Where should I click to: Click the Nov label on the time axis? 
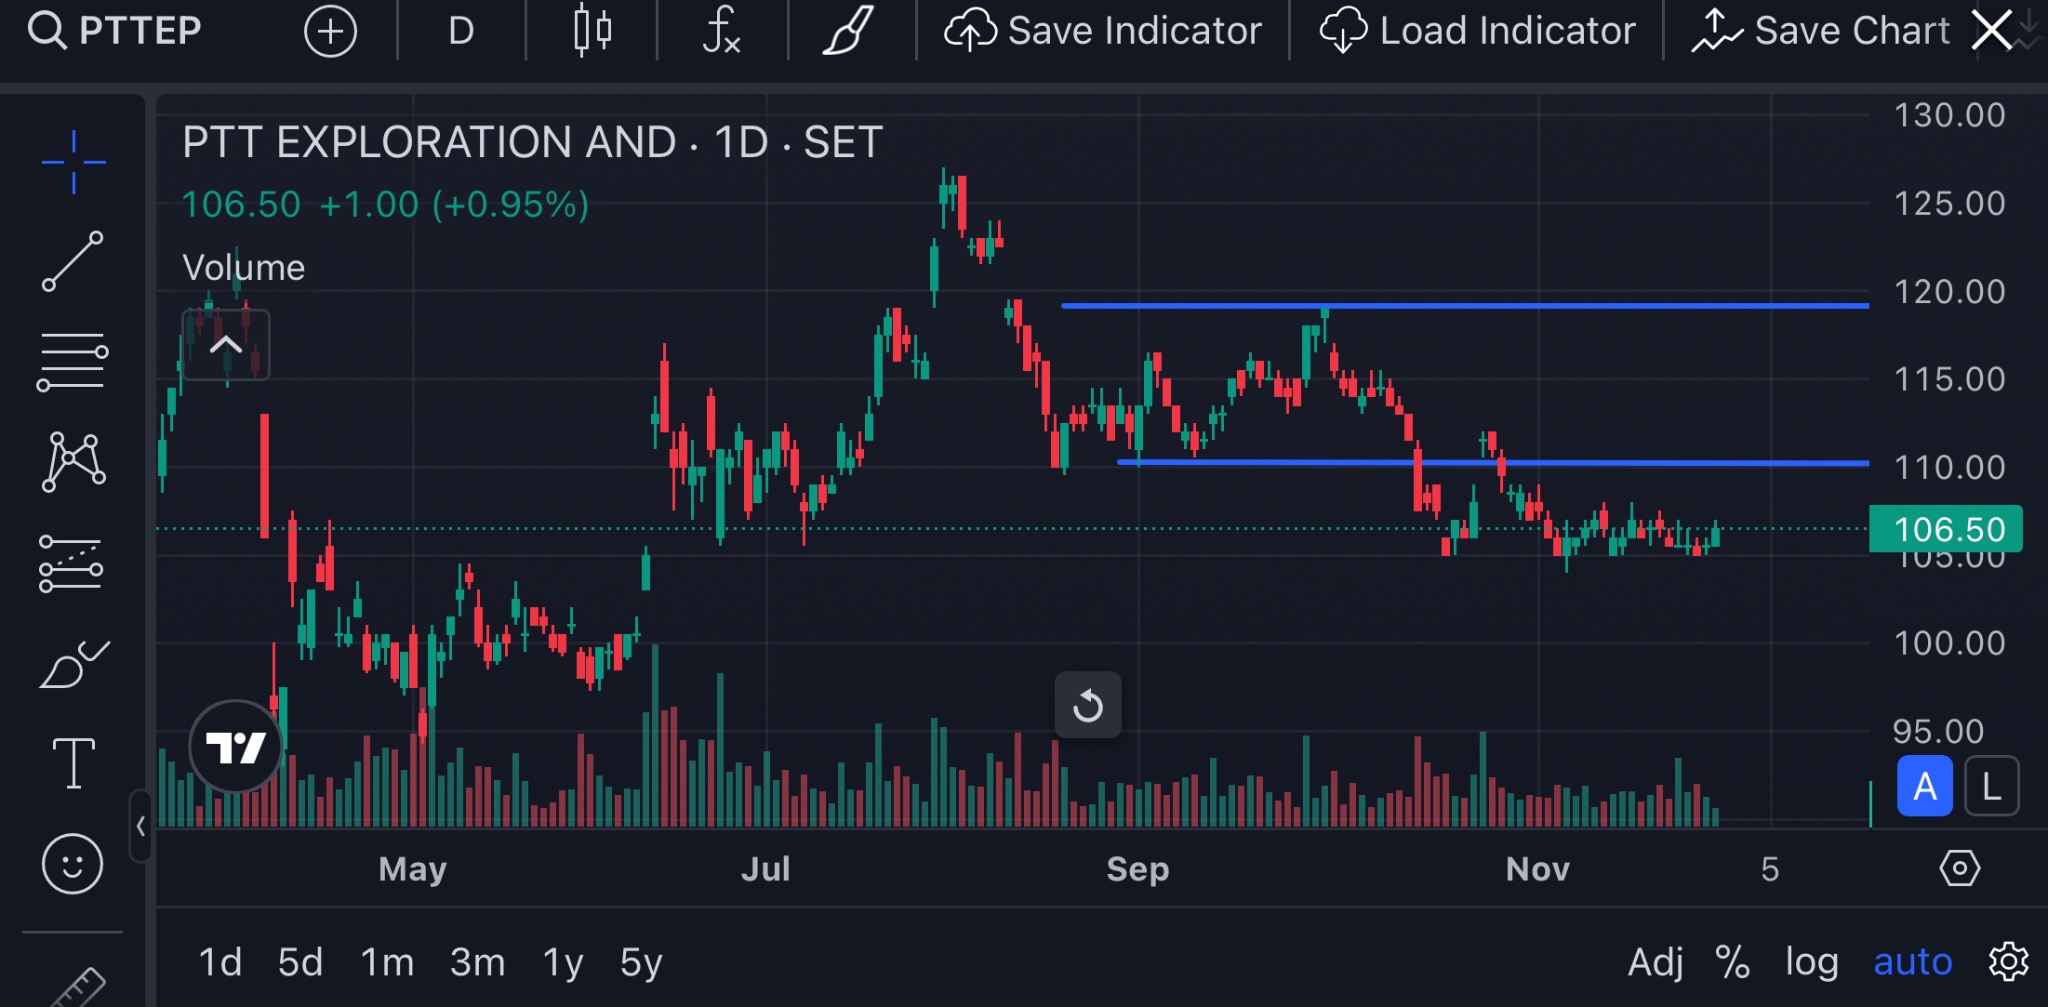(x=1538, y=869)
